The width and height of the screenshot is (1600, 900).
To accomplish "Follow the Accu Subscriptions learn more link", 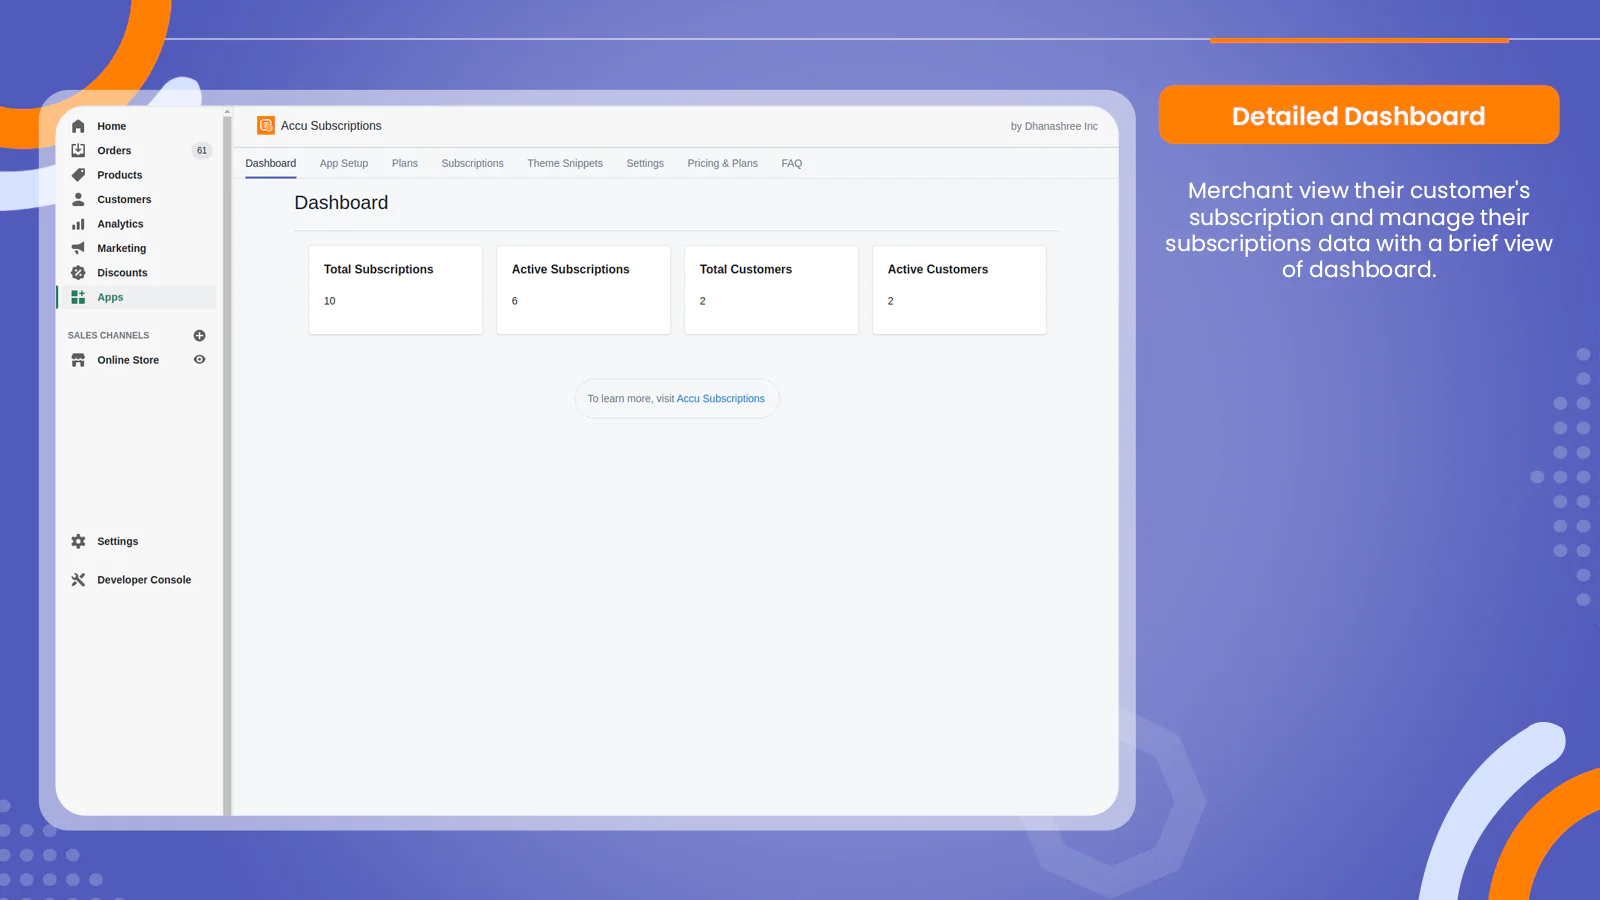I will coord(720,399).
